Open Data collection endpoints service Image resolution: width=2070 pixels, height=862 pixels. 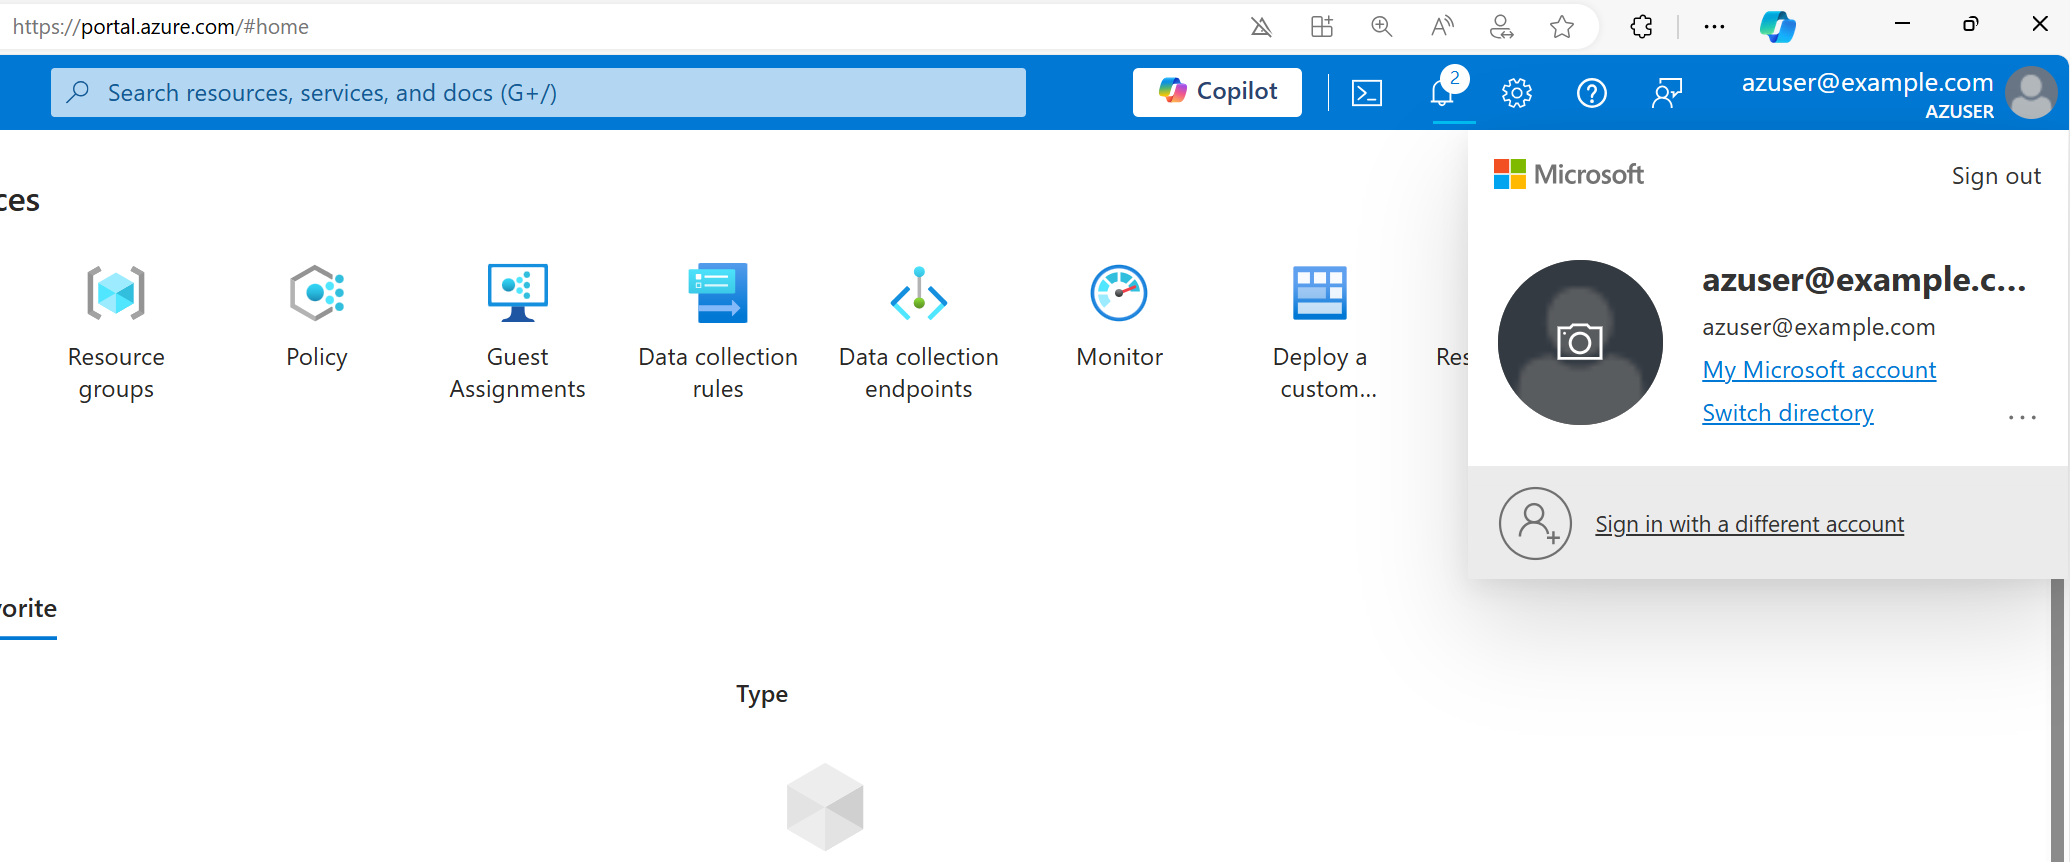point(919,332)
